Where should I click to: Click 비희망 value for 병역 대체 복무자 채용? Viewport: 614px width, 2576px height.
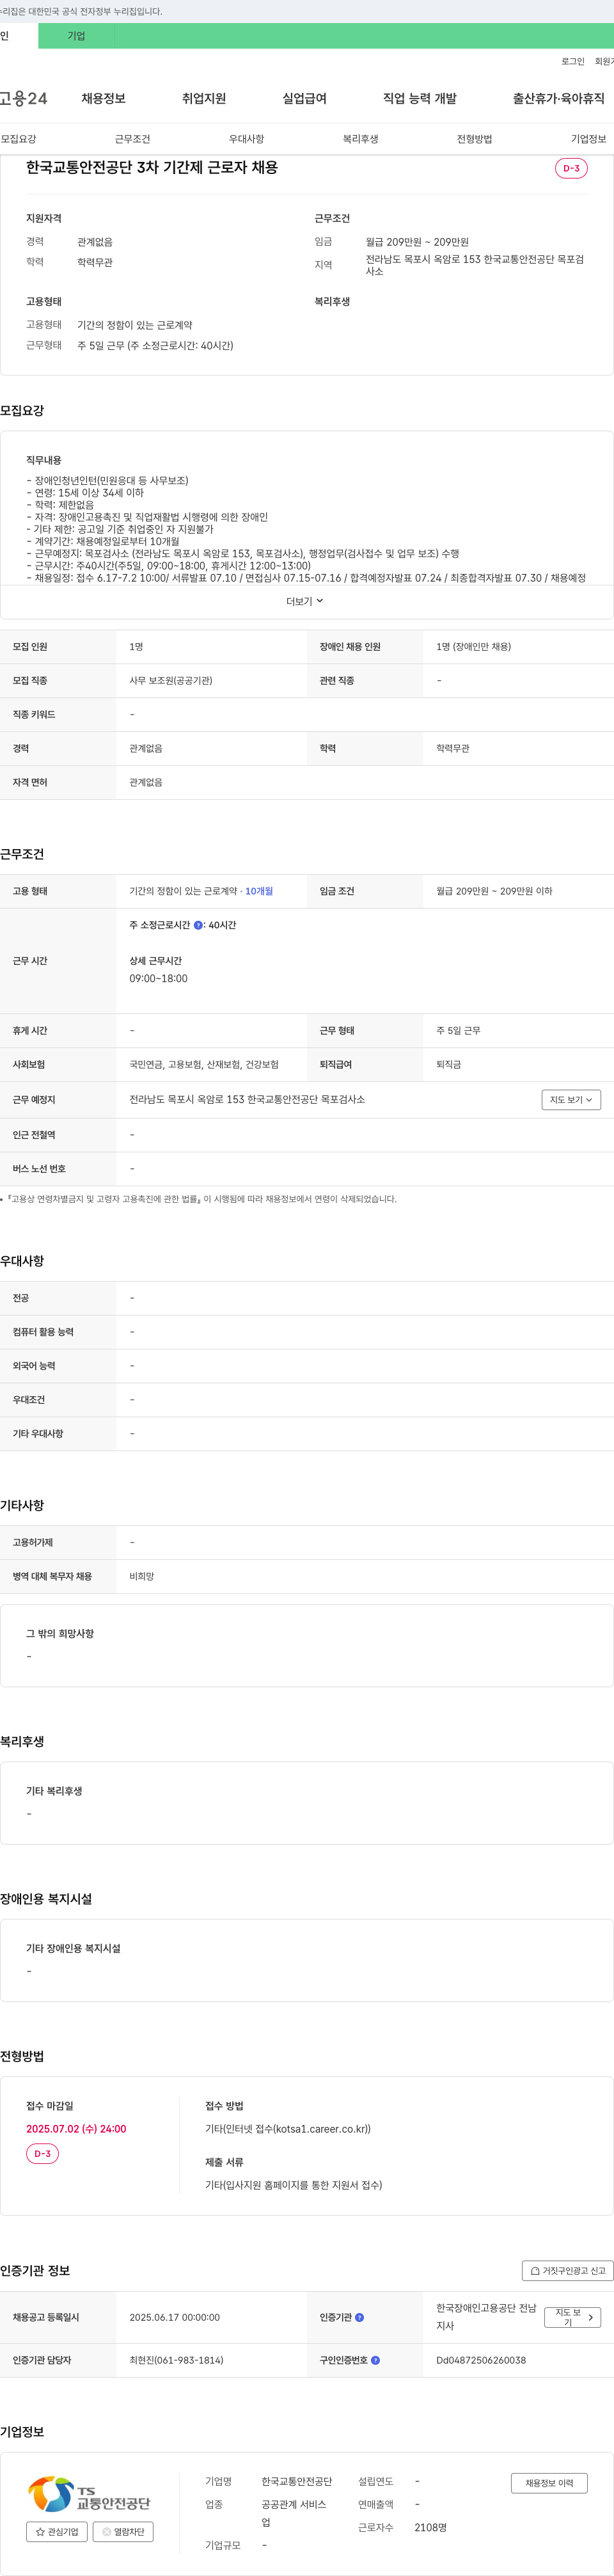tap(142, 1576)
